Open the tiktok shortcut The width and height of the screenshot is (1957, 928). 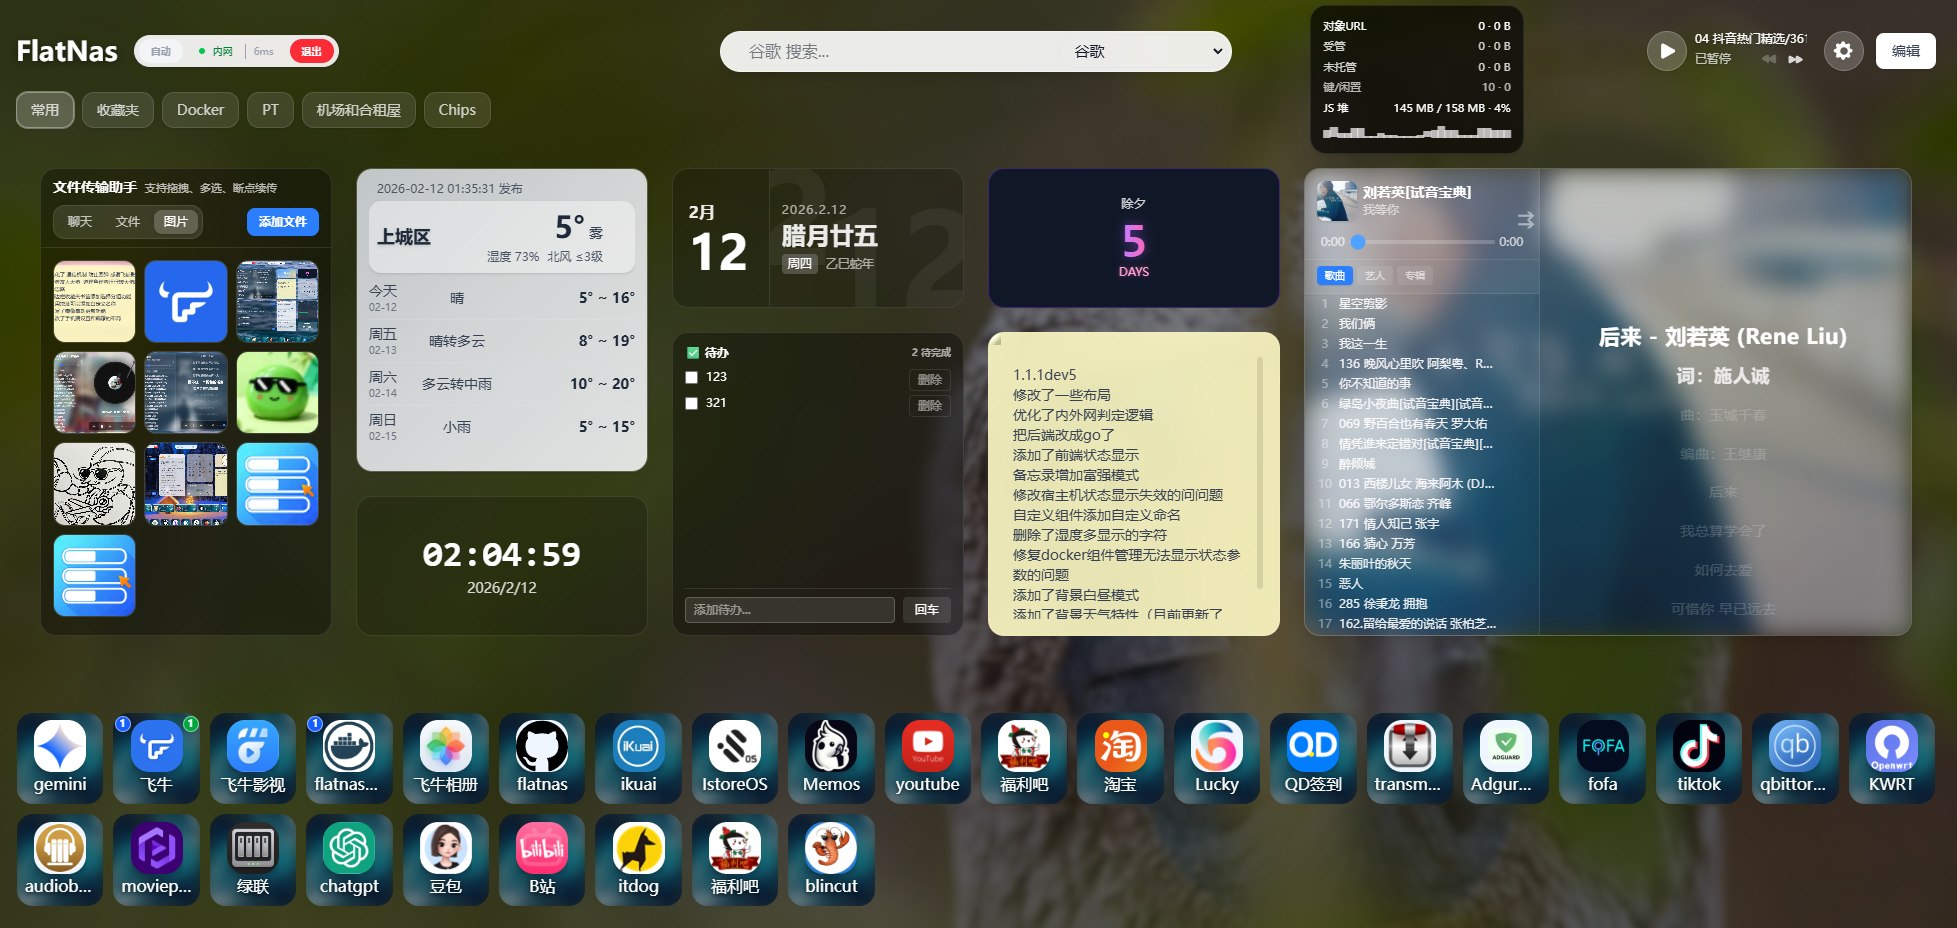[x=1698, y=758]
